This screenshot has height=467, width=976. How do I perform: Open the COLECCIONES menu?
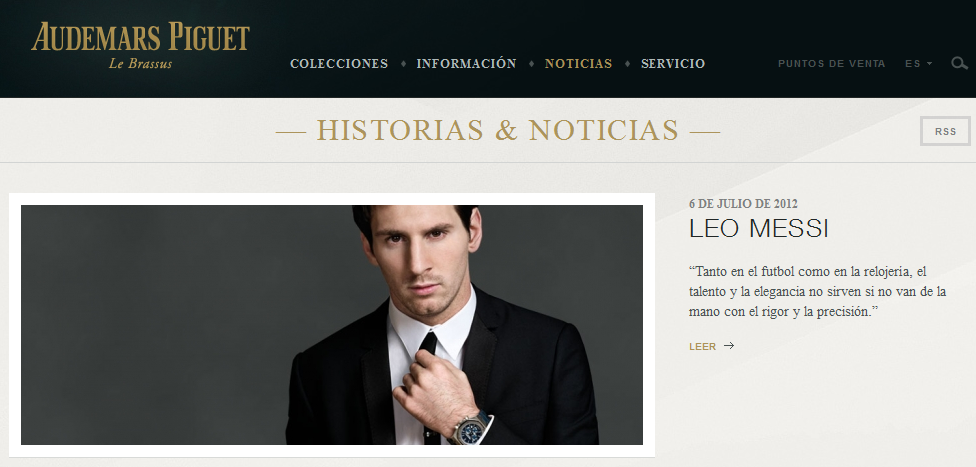click(x=339, y=64)
